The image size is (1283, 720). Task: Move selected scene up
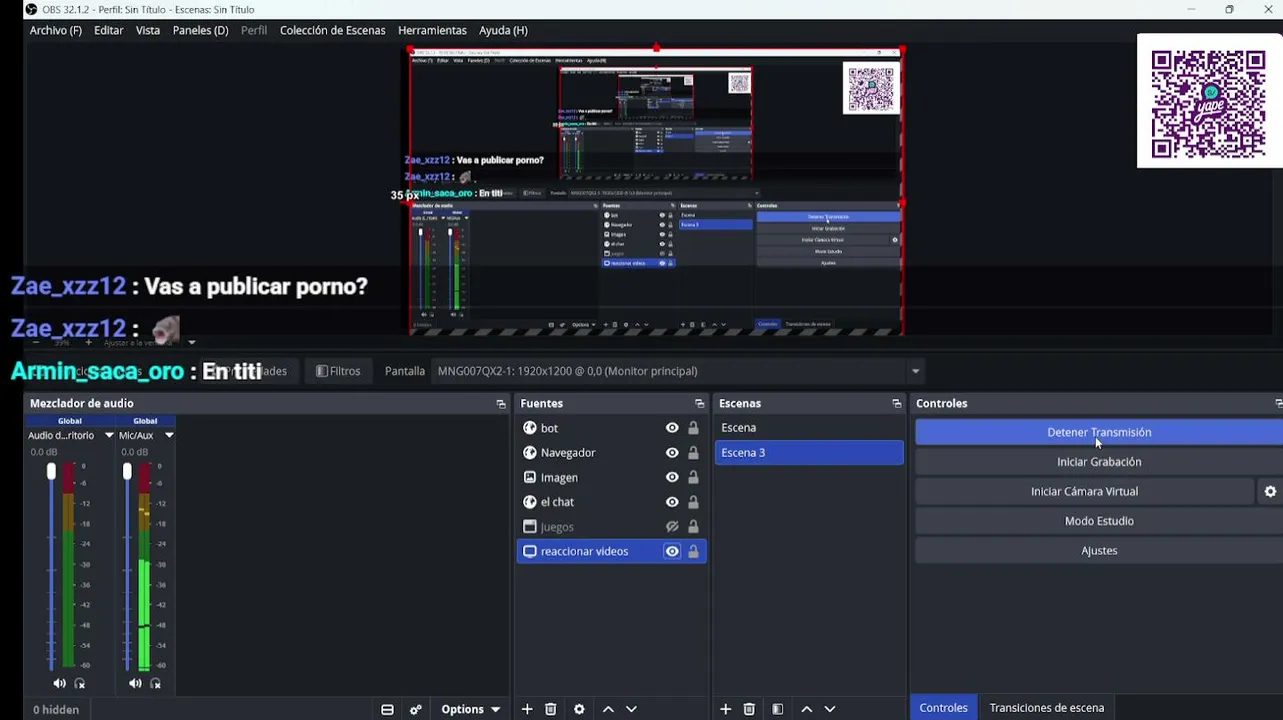(x=807, y=709)
